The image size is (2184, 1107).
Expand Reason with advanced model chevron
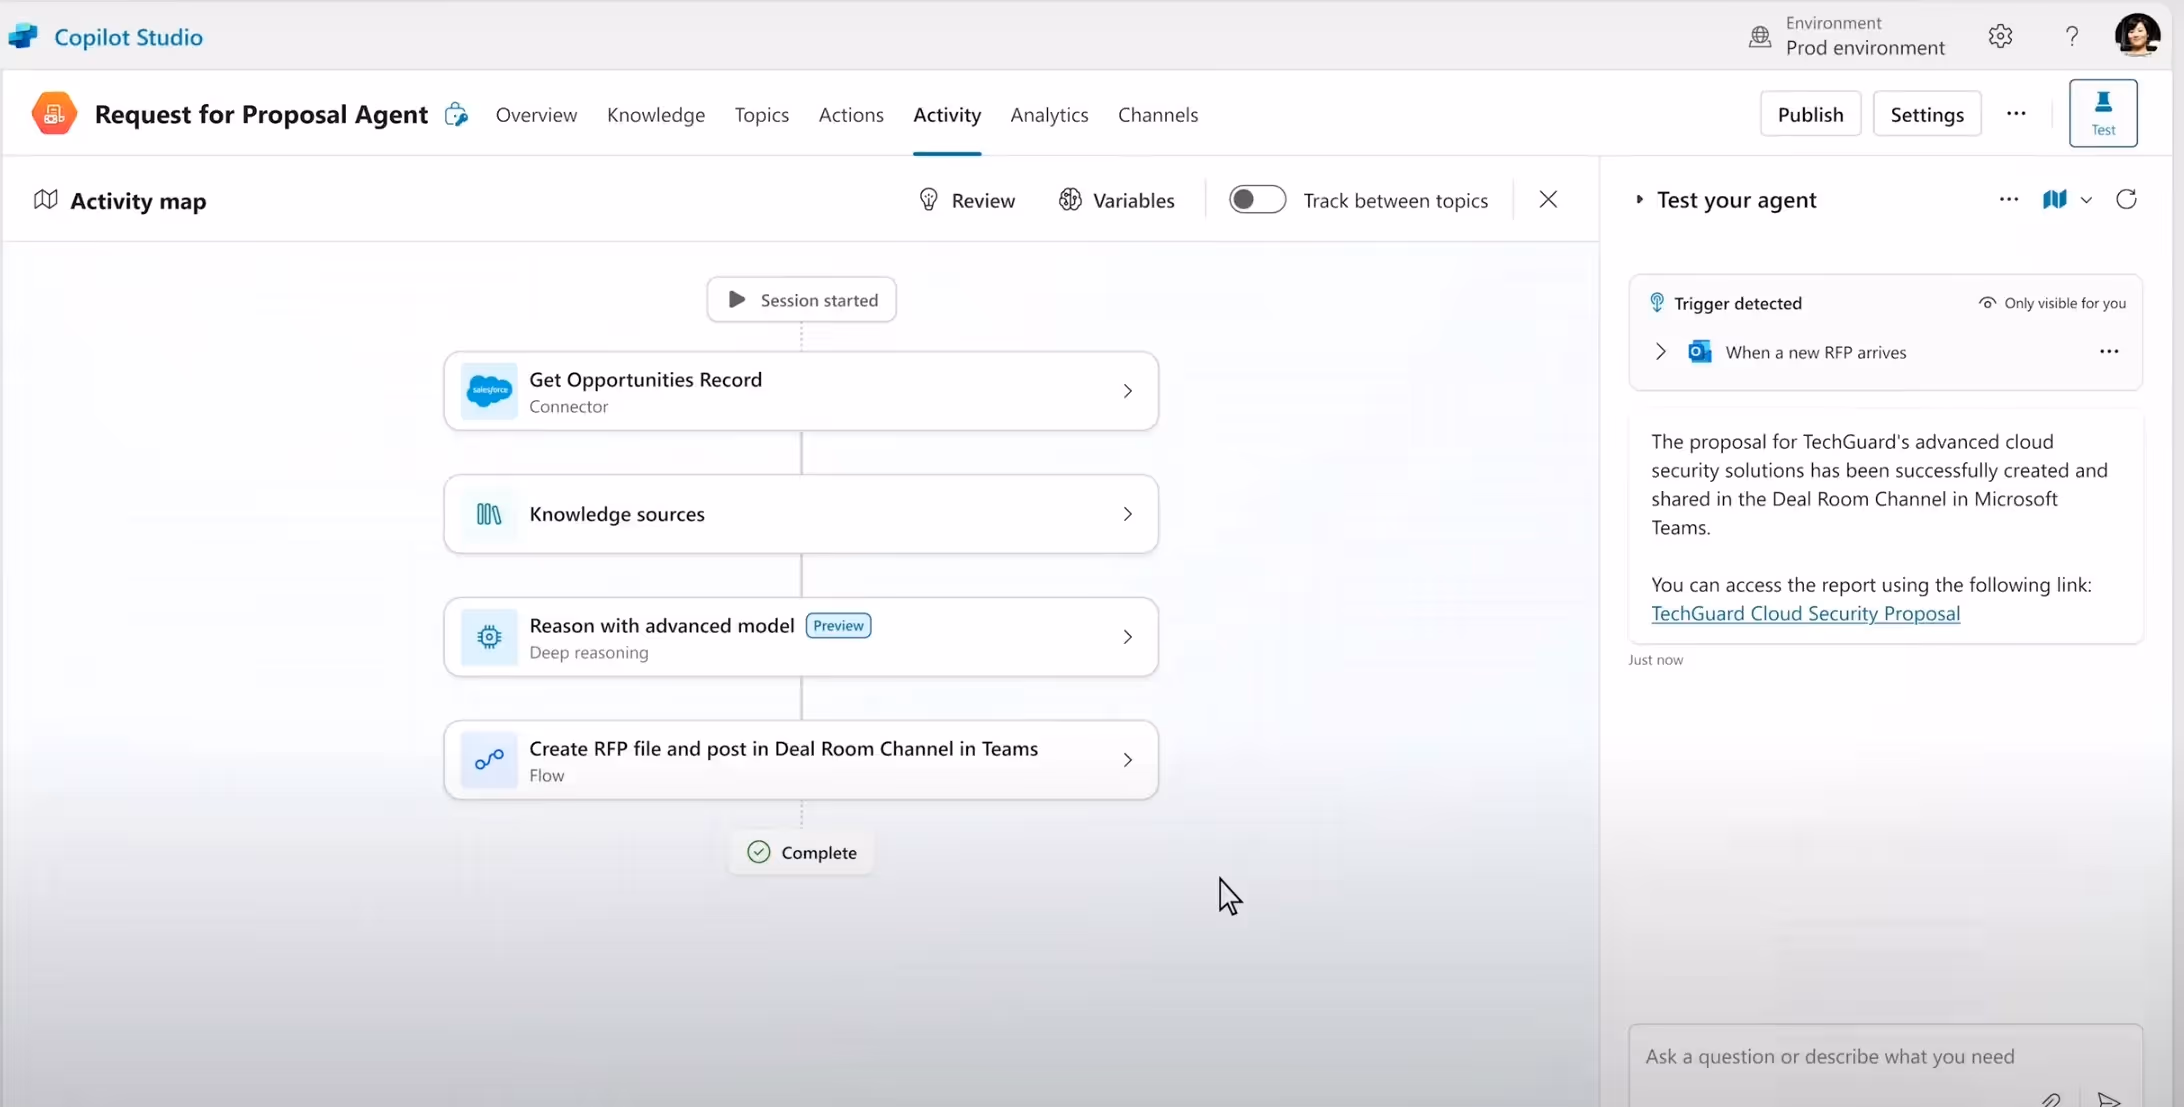1127,637
